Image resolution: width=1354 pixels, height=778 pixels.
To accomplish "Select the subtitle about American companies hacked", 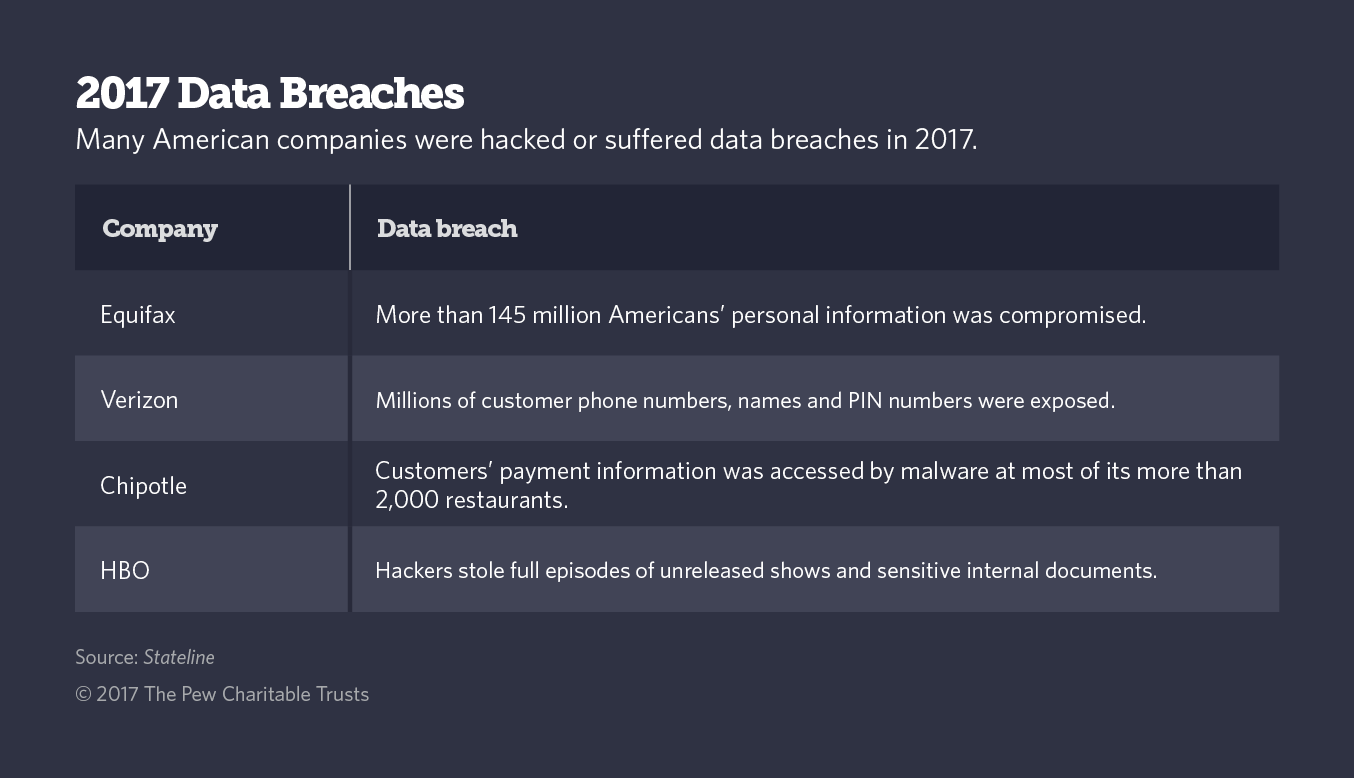I will (x=526, y=139).
